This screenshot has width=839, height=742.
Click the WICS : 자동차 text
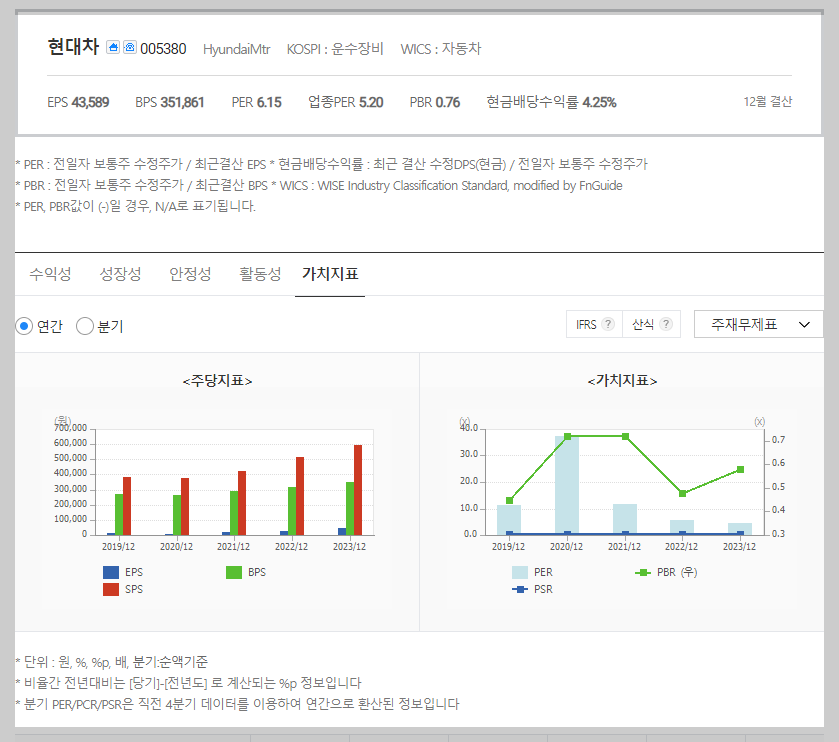coord(441,49)
